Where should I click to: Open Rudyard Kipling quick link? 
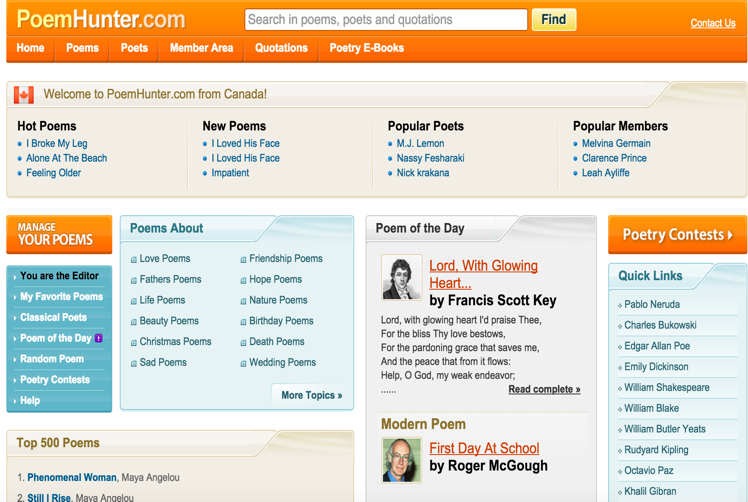656,450
